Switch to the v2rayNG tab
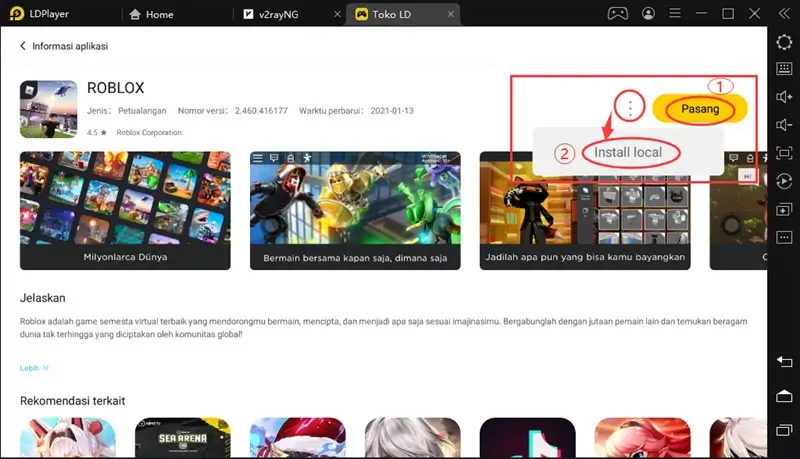 (278, 14)
